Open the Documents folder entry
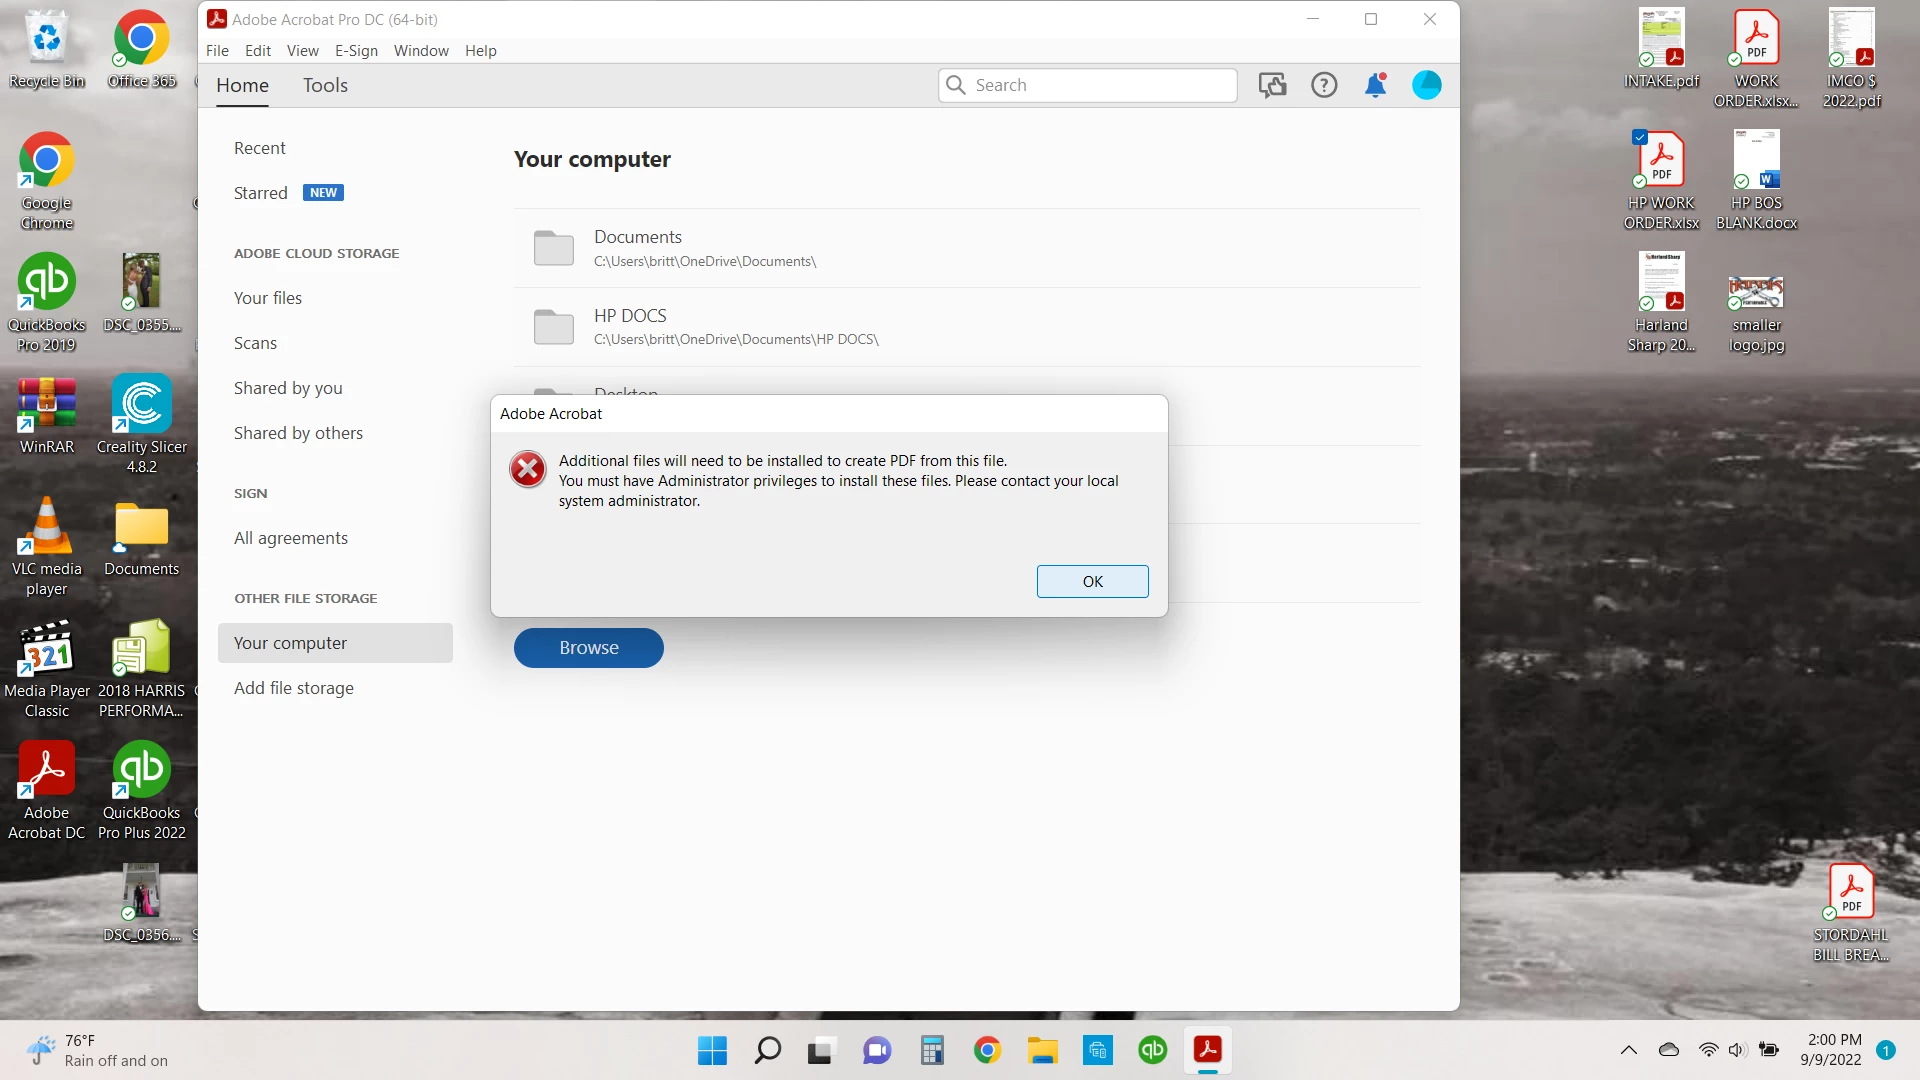 pyautogui.click(x=638, y=247)
